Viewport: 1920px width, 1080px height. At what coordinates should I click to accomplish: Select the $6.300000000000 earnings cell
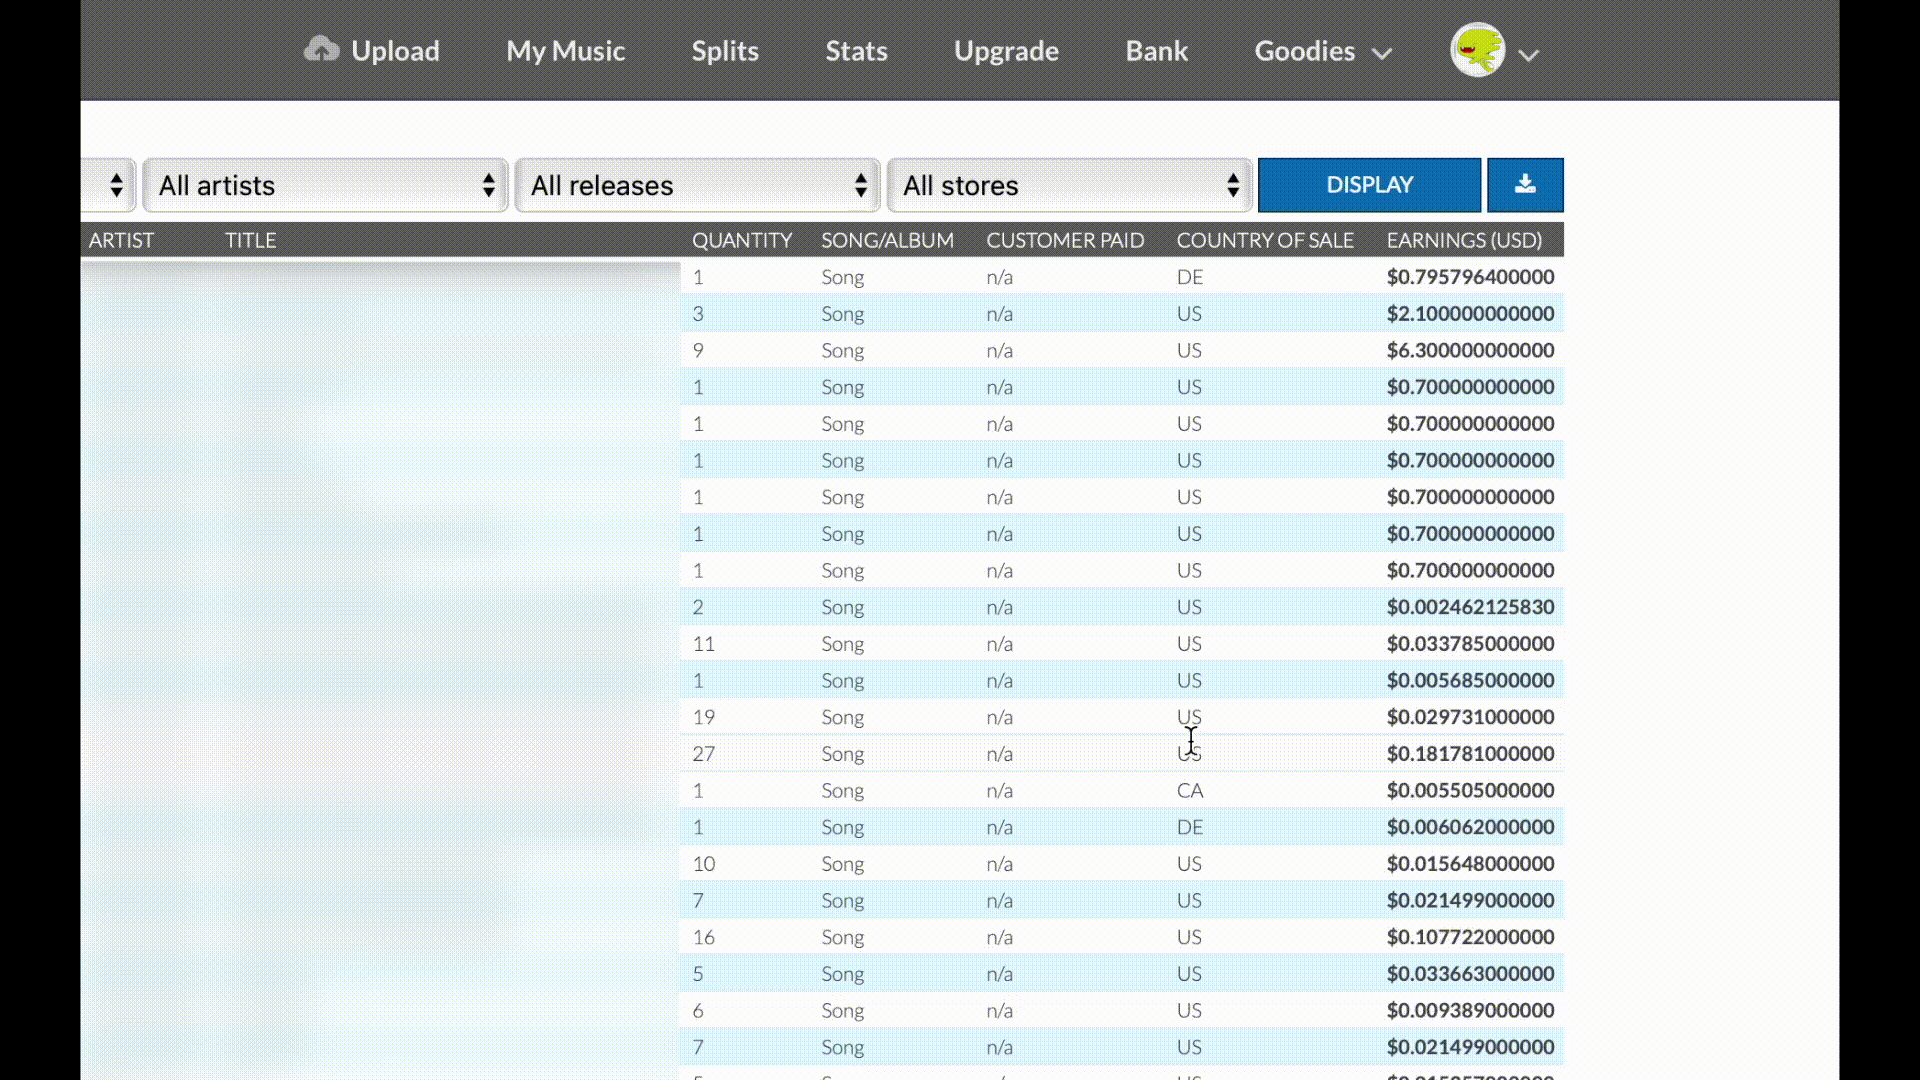1469,350
